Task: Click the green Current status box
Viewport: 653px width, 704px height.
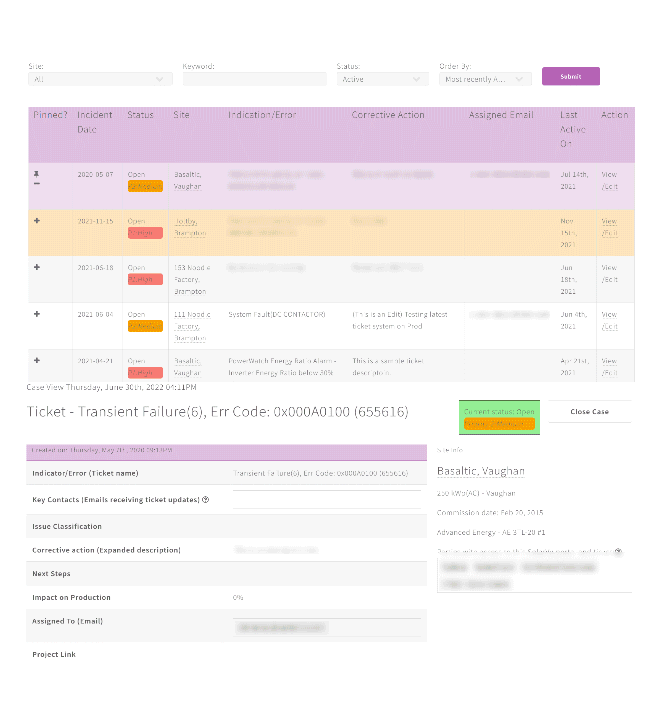Action: point(499,417)
